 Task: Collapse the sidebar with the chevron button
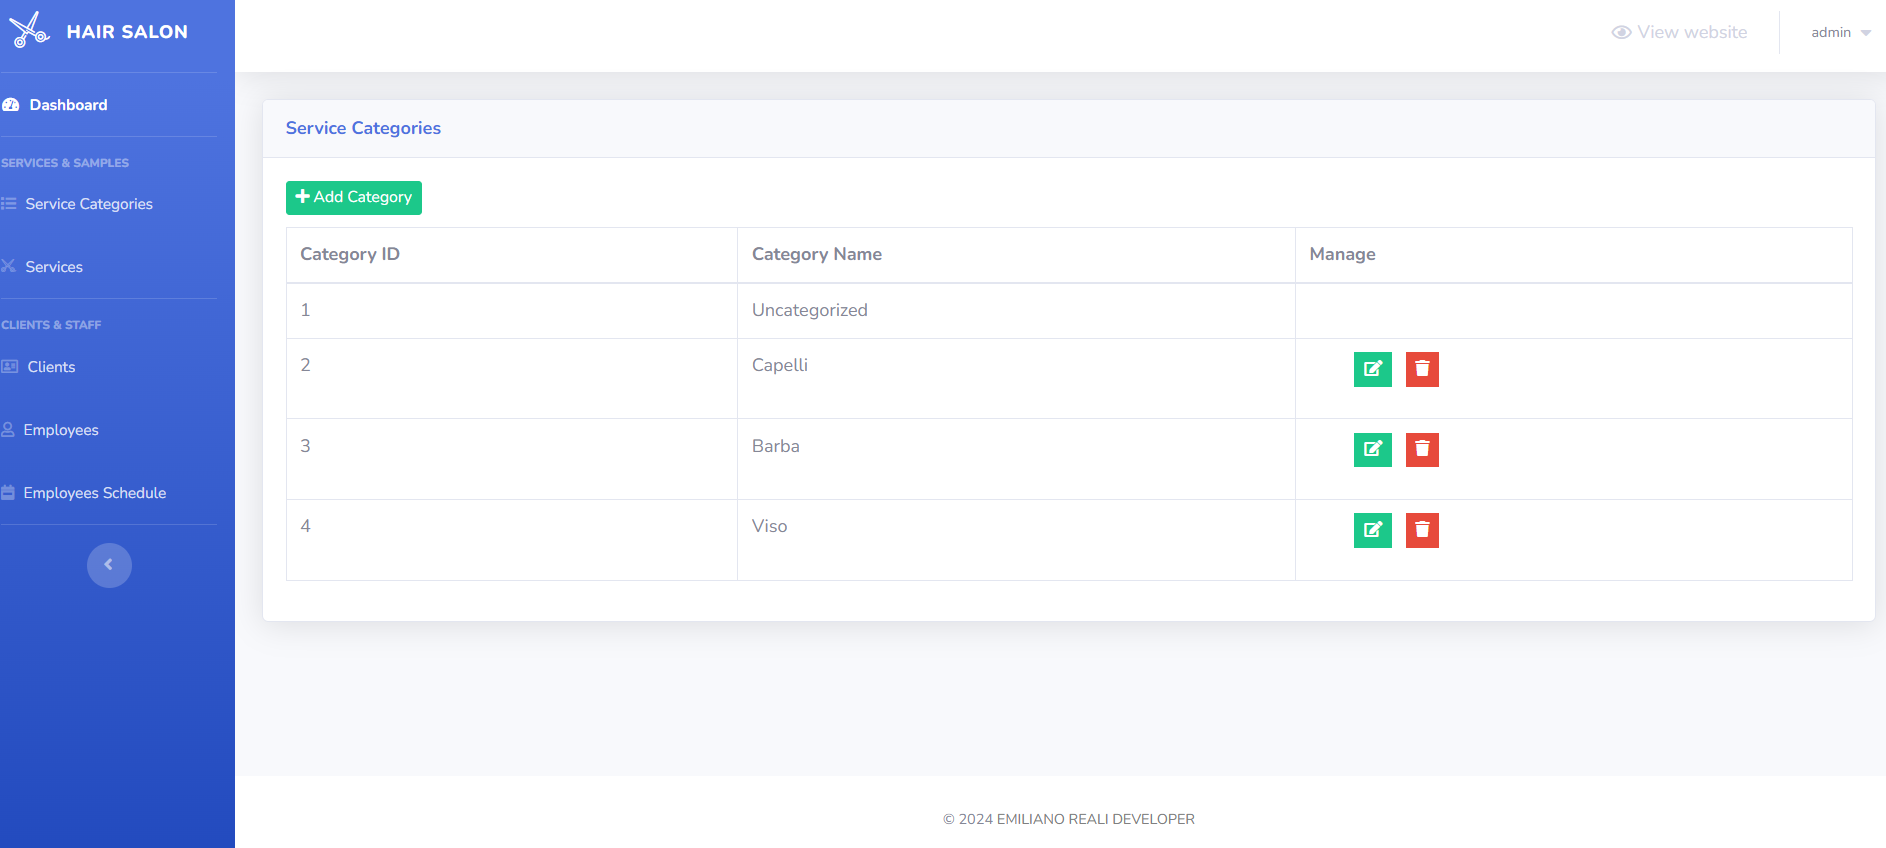click(109, 565)
